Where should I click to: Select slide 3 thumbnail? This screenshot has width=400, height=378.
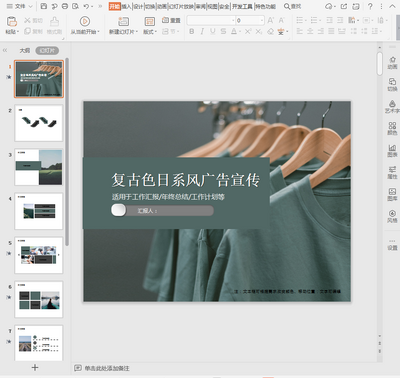point(39,167)
